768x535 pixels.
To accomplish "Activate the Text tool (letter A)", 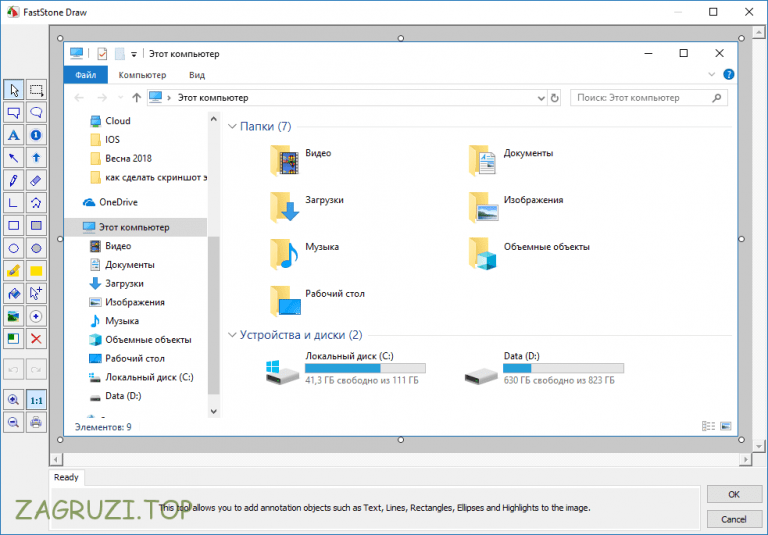I will (x=14, y=135).
